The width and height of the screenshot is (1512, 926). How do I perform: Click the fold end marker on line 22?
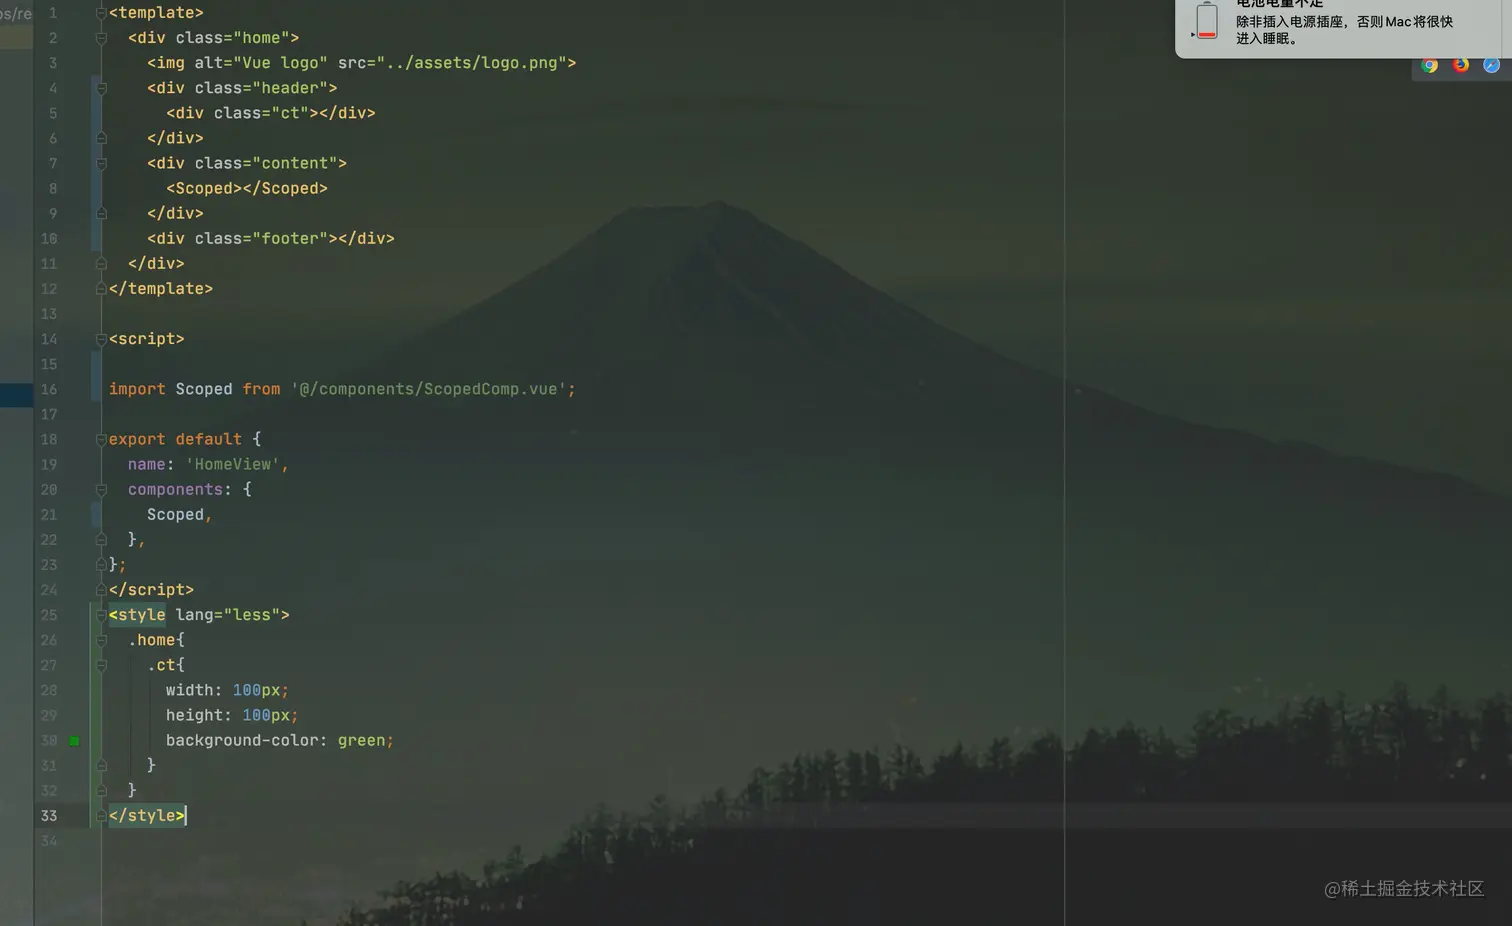101,540
